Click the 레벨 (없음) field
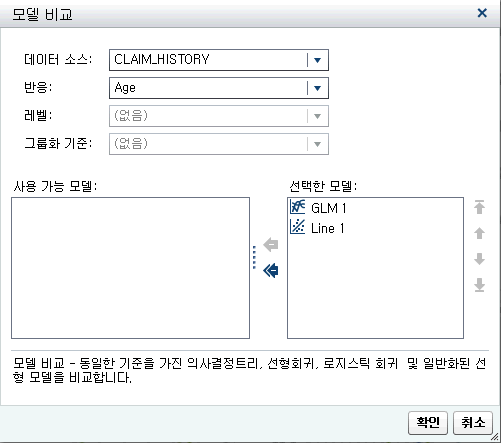 click(x=219, y=116)
